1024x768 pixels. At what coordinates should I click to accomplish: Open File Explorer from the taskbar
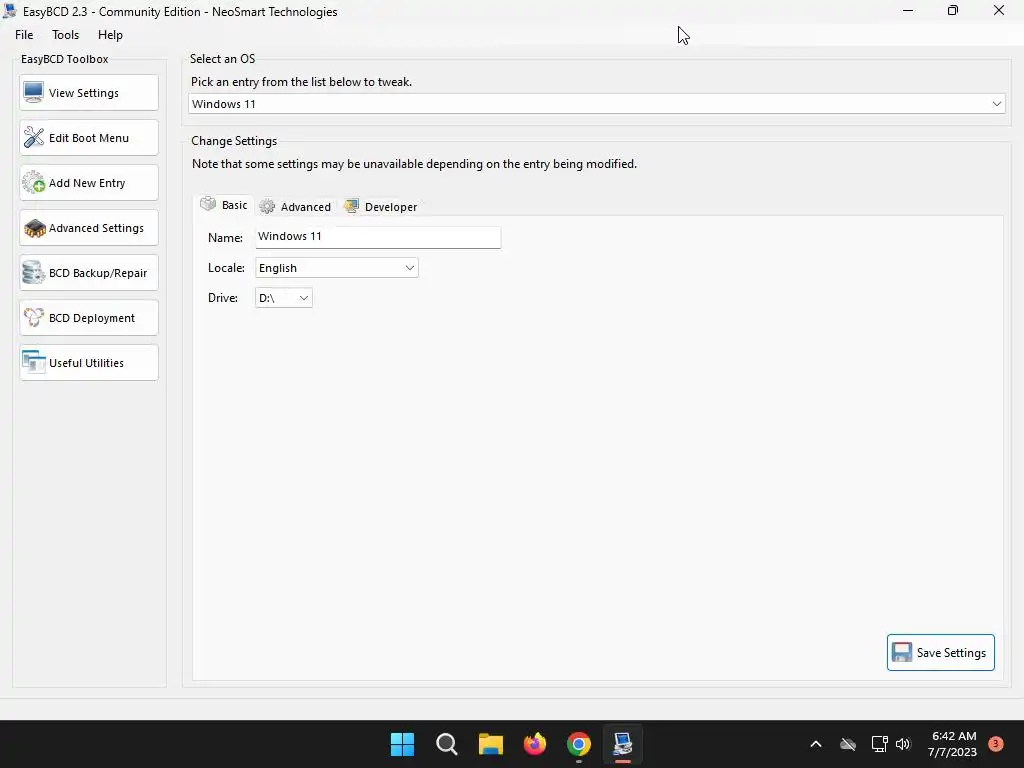coord(490,744)
